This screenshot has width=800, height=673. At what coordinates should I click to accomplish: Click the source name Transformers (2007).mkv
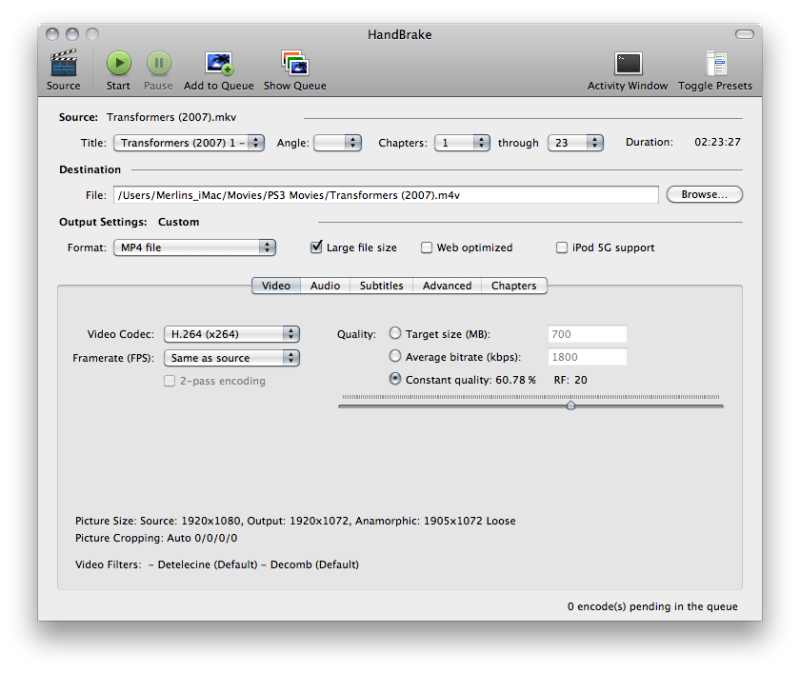(171, 117)
